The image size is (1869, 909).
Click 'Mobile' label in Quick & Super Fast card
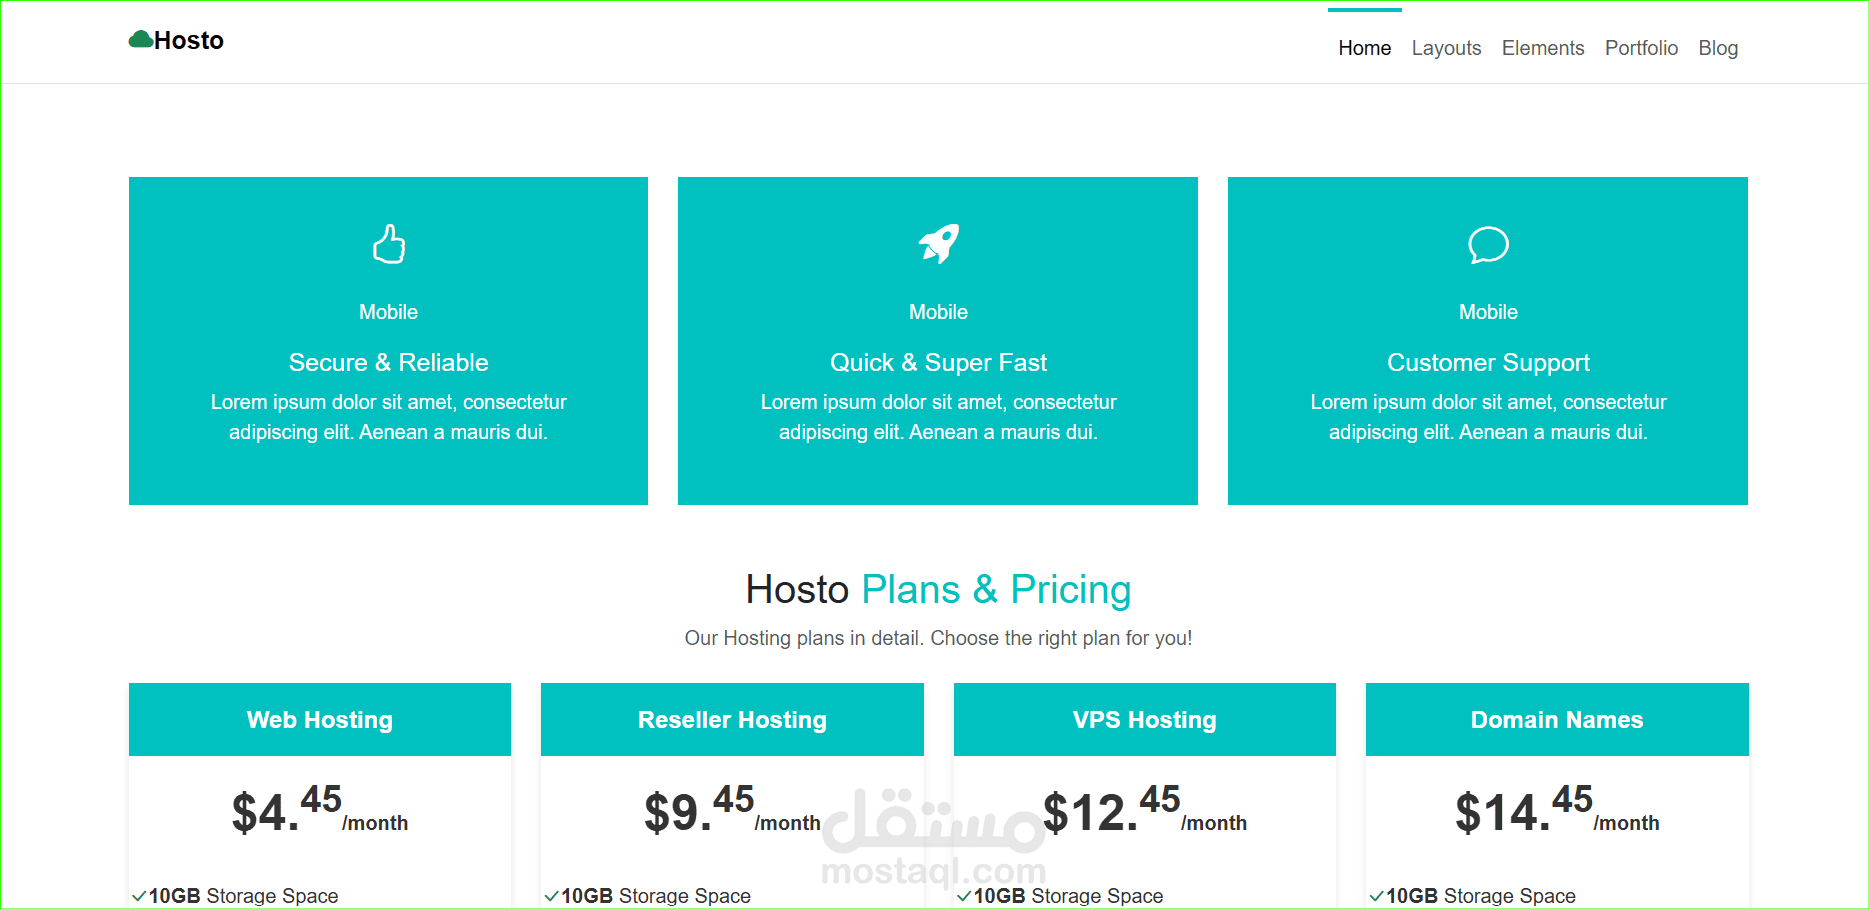(x=938, y=312)
